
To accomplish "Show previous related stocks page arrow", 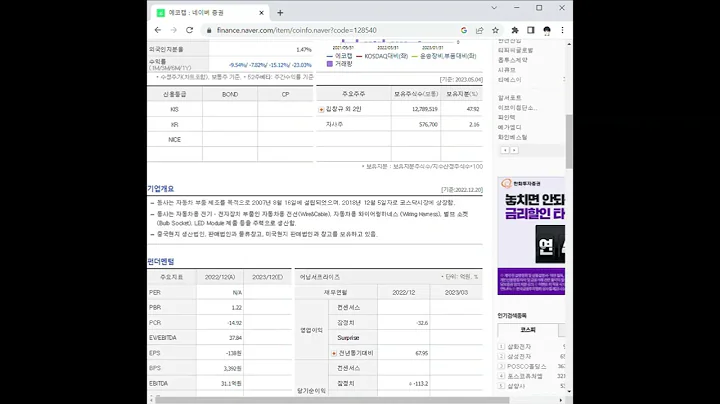I will pyautogui.click(x=505, y=150).
